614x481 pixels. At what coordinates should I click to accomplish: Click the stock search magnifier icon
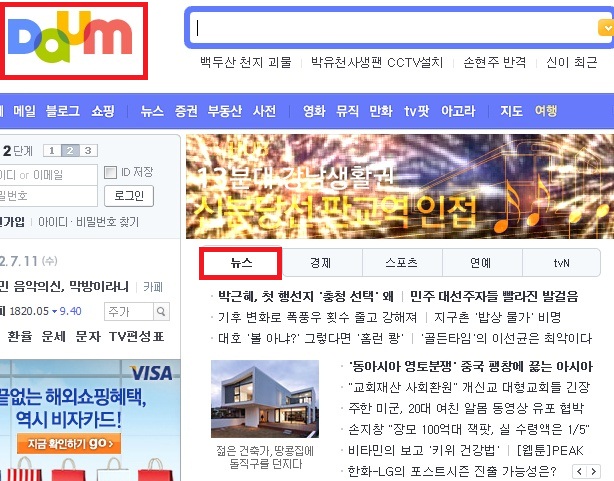161,312
